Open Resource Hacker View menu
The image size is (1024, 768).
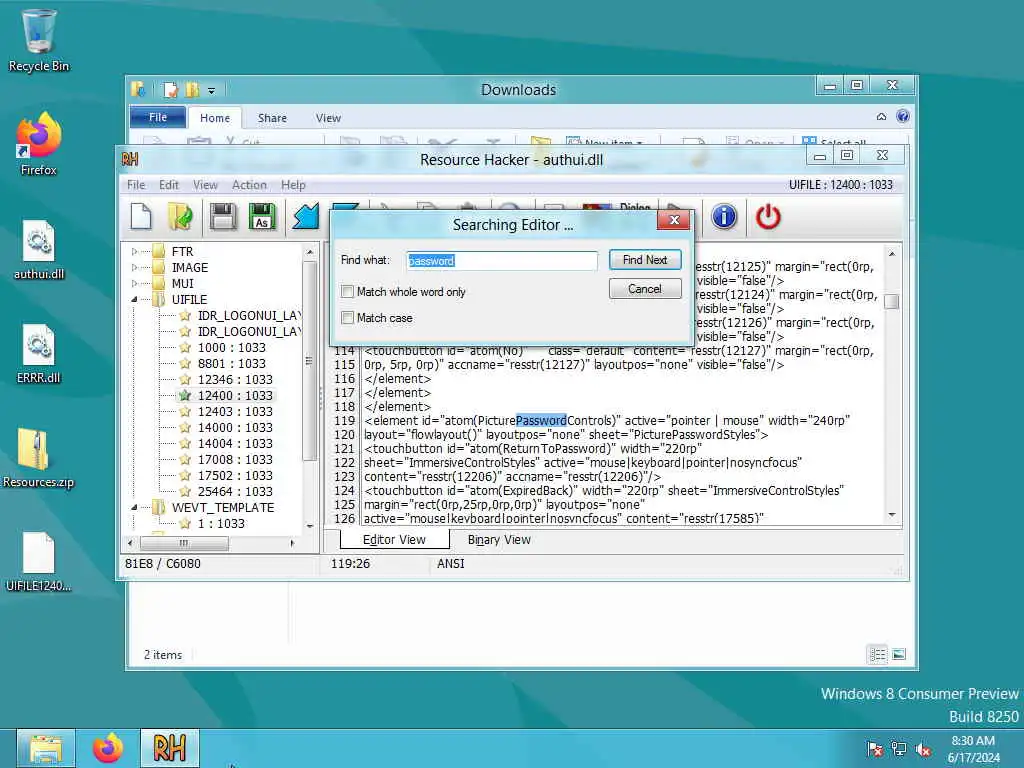[x=205, y=185]
